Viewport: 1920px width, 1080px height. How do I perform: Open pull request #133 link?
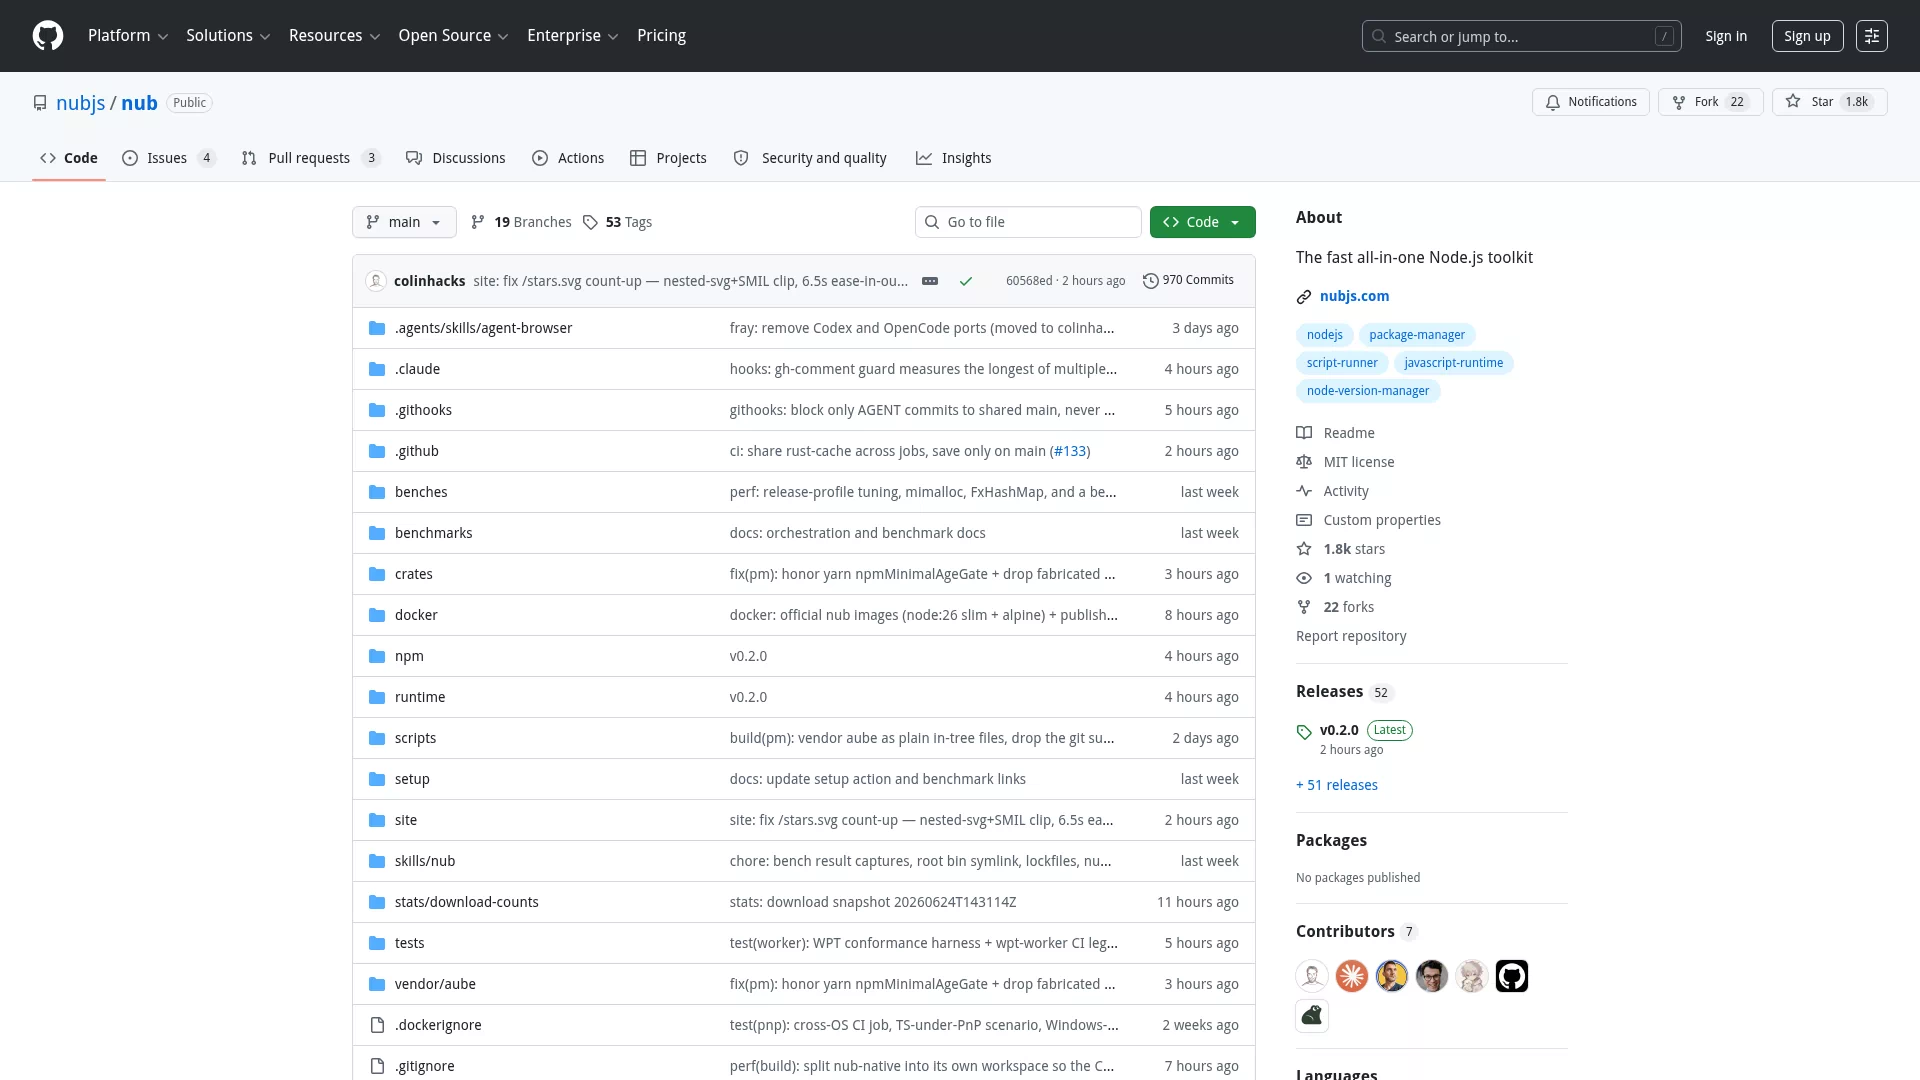tap(1070, 451)
